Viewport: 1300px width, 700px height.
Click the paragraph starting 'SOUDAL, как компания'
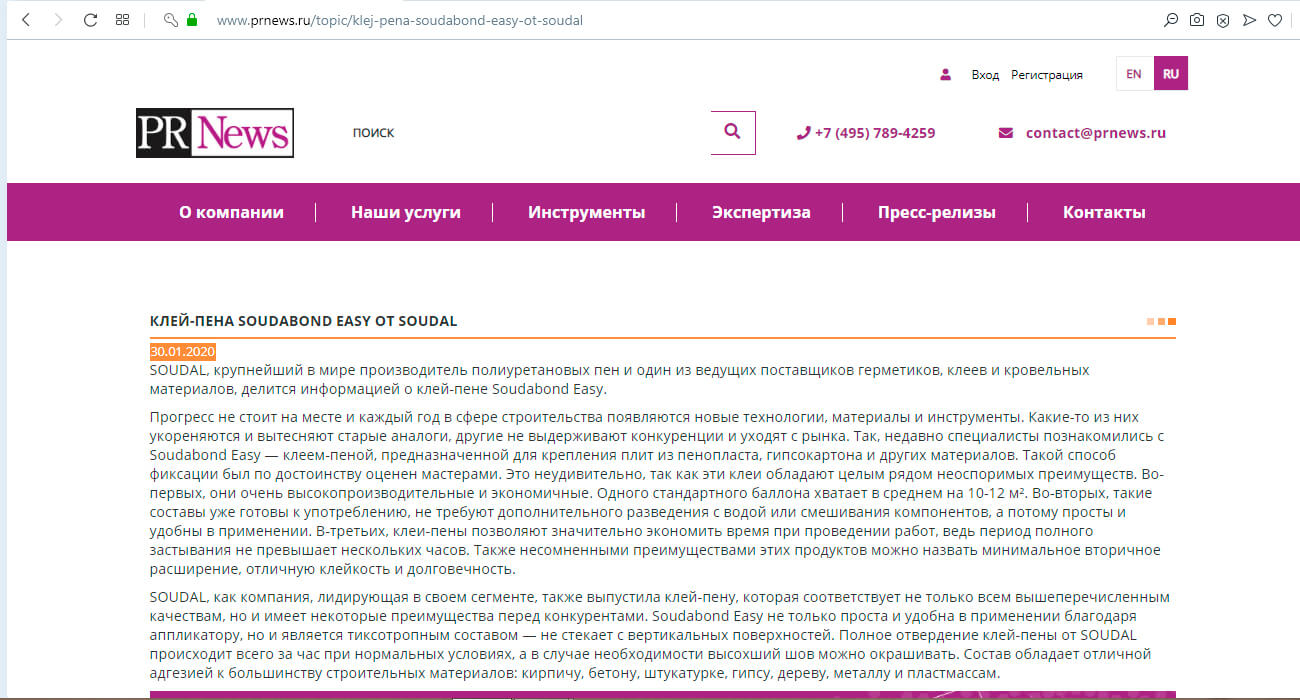click(x=660, y=635)
